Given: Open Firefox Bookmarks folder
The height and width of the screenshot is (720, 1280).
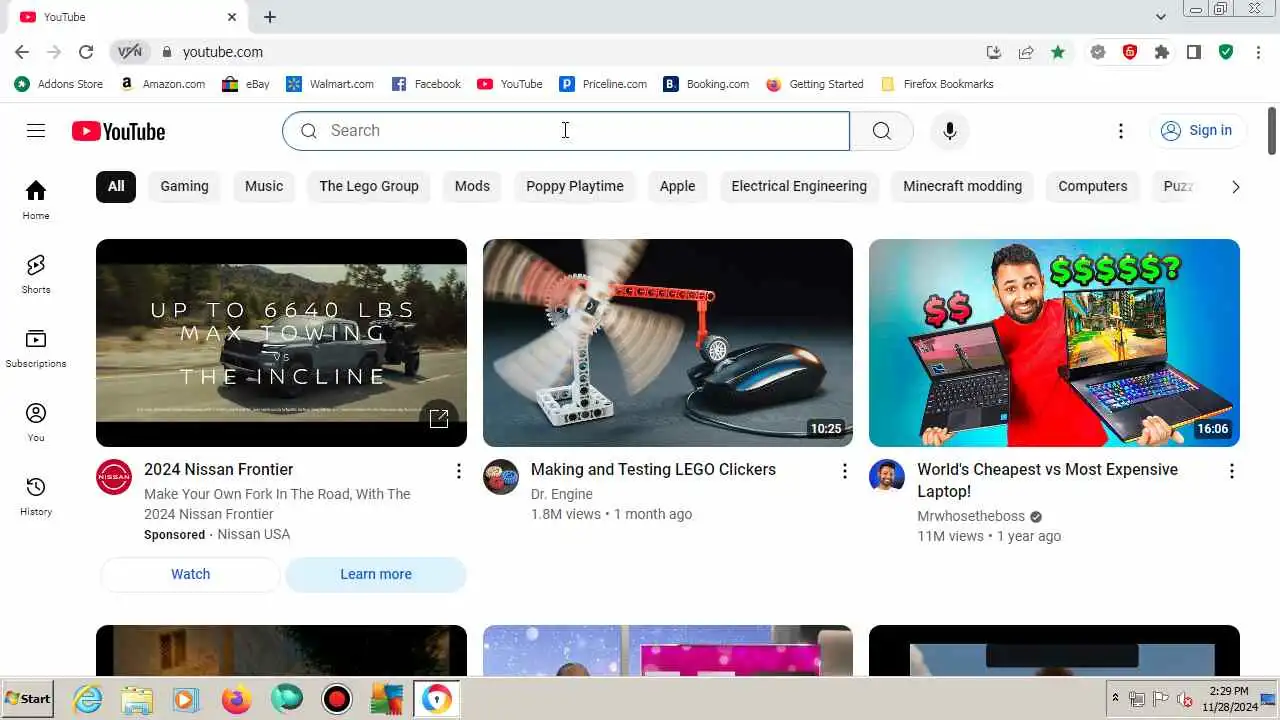Looking at the screenshot, I should point(937,84).
